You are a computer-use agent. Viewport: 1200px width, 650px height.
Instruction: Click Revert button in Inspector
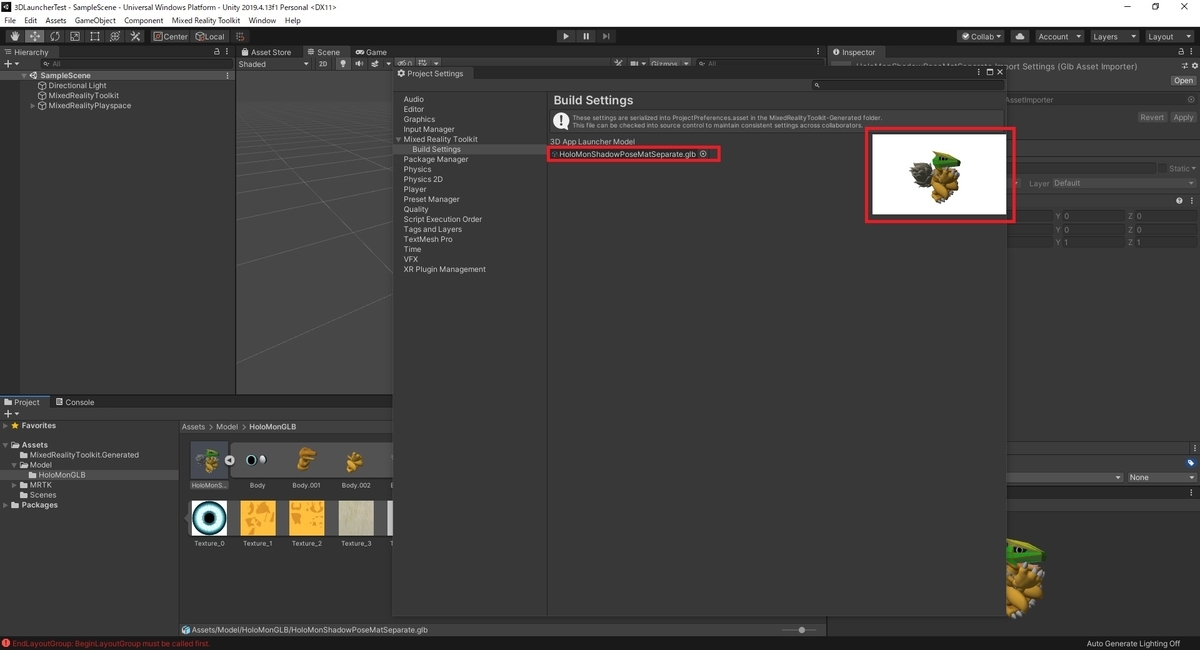1152,117
